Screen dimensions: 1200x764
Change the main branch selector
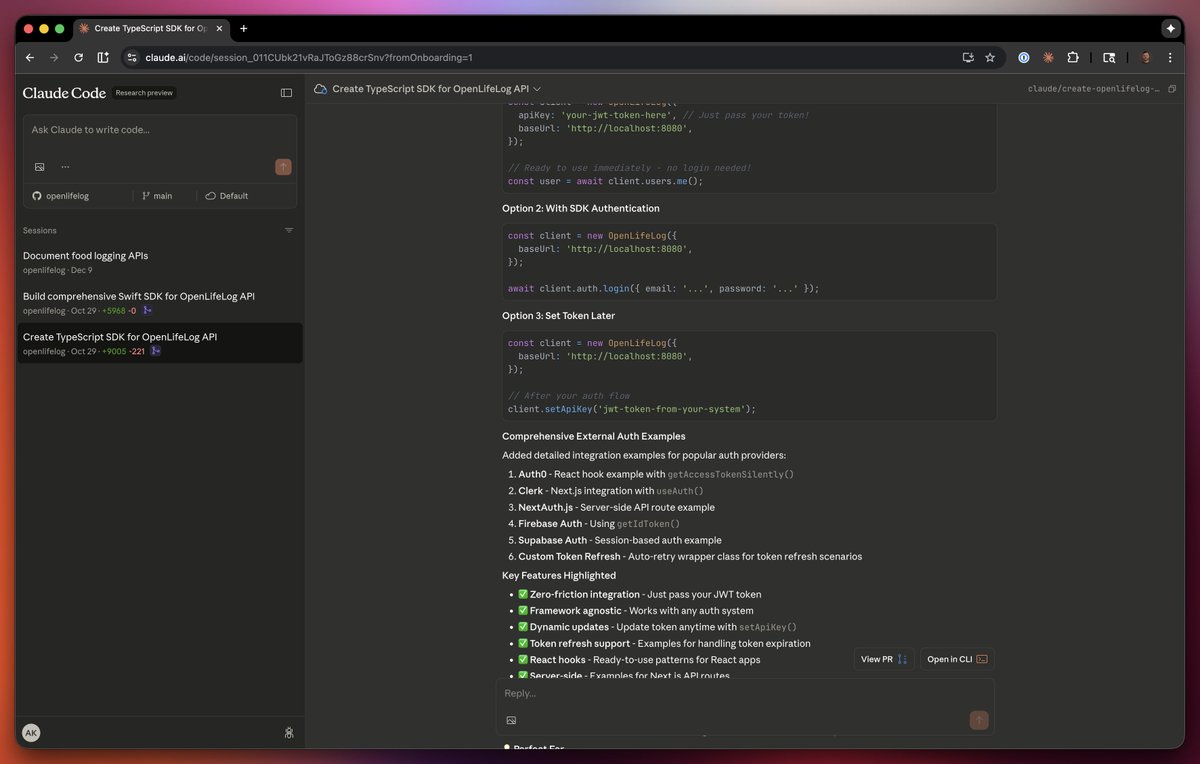157,196
